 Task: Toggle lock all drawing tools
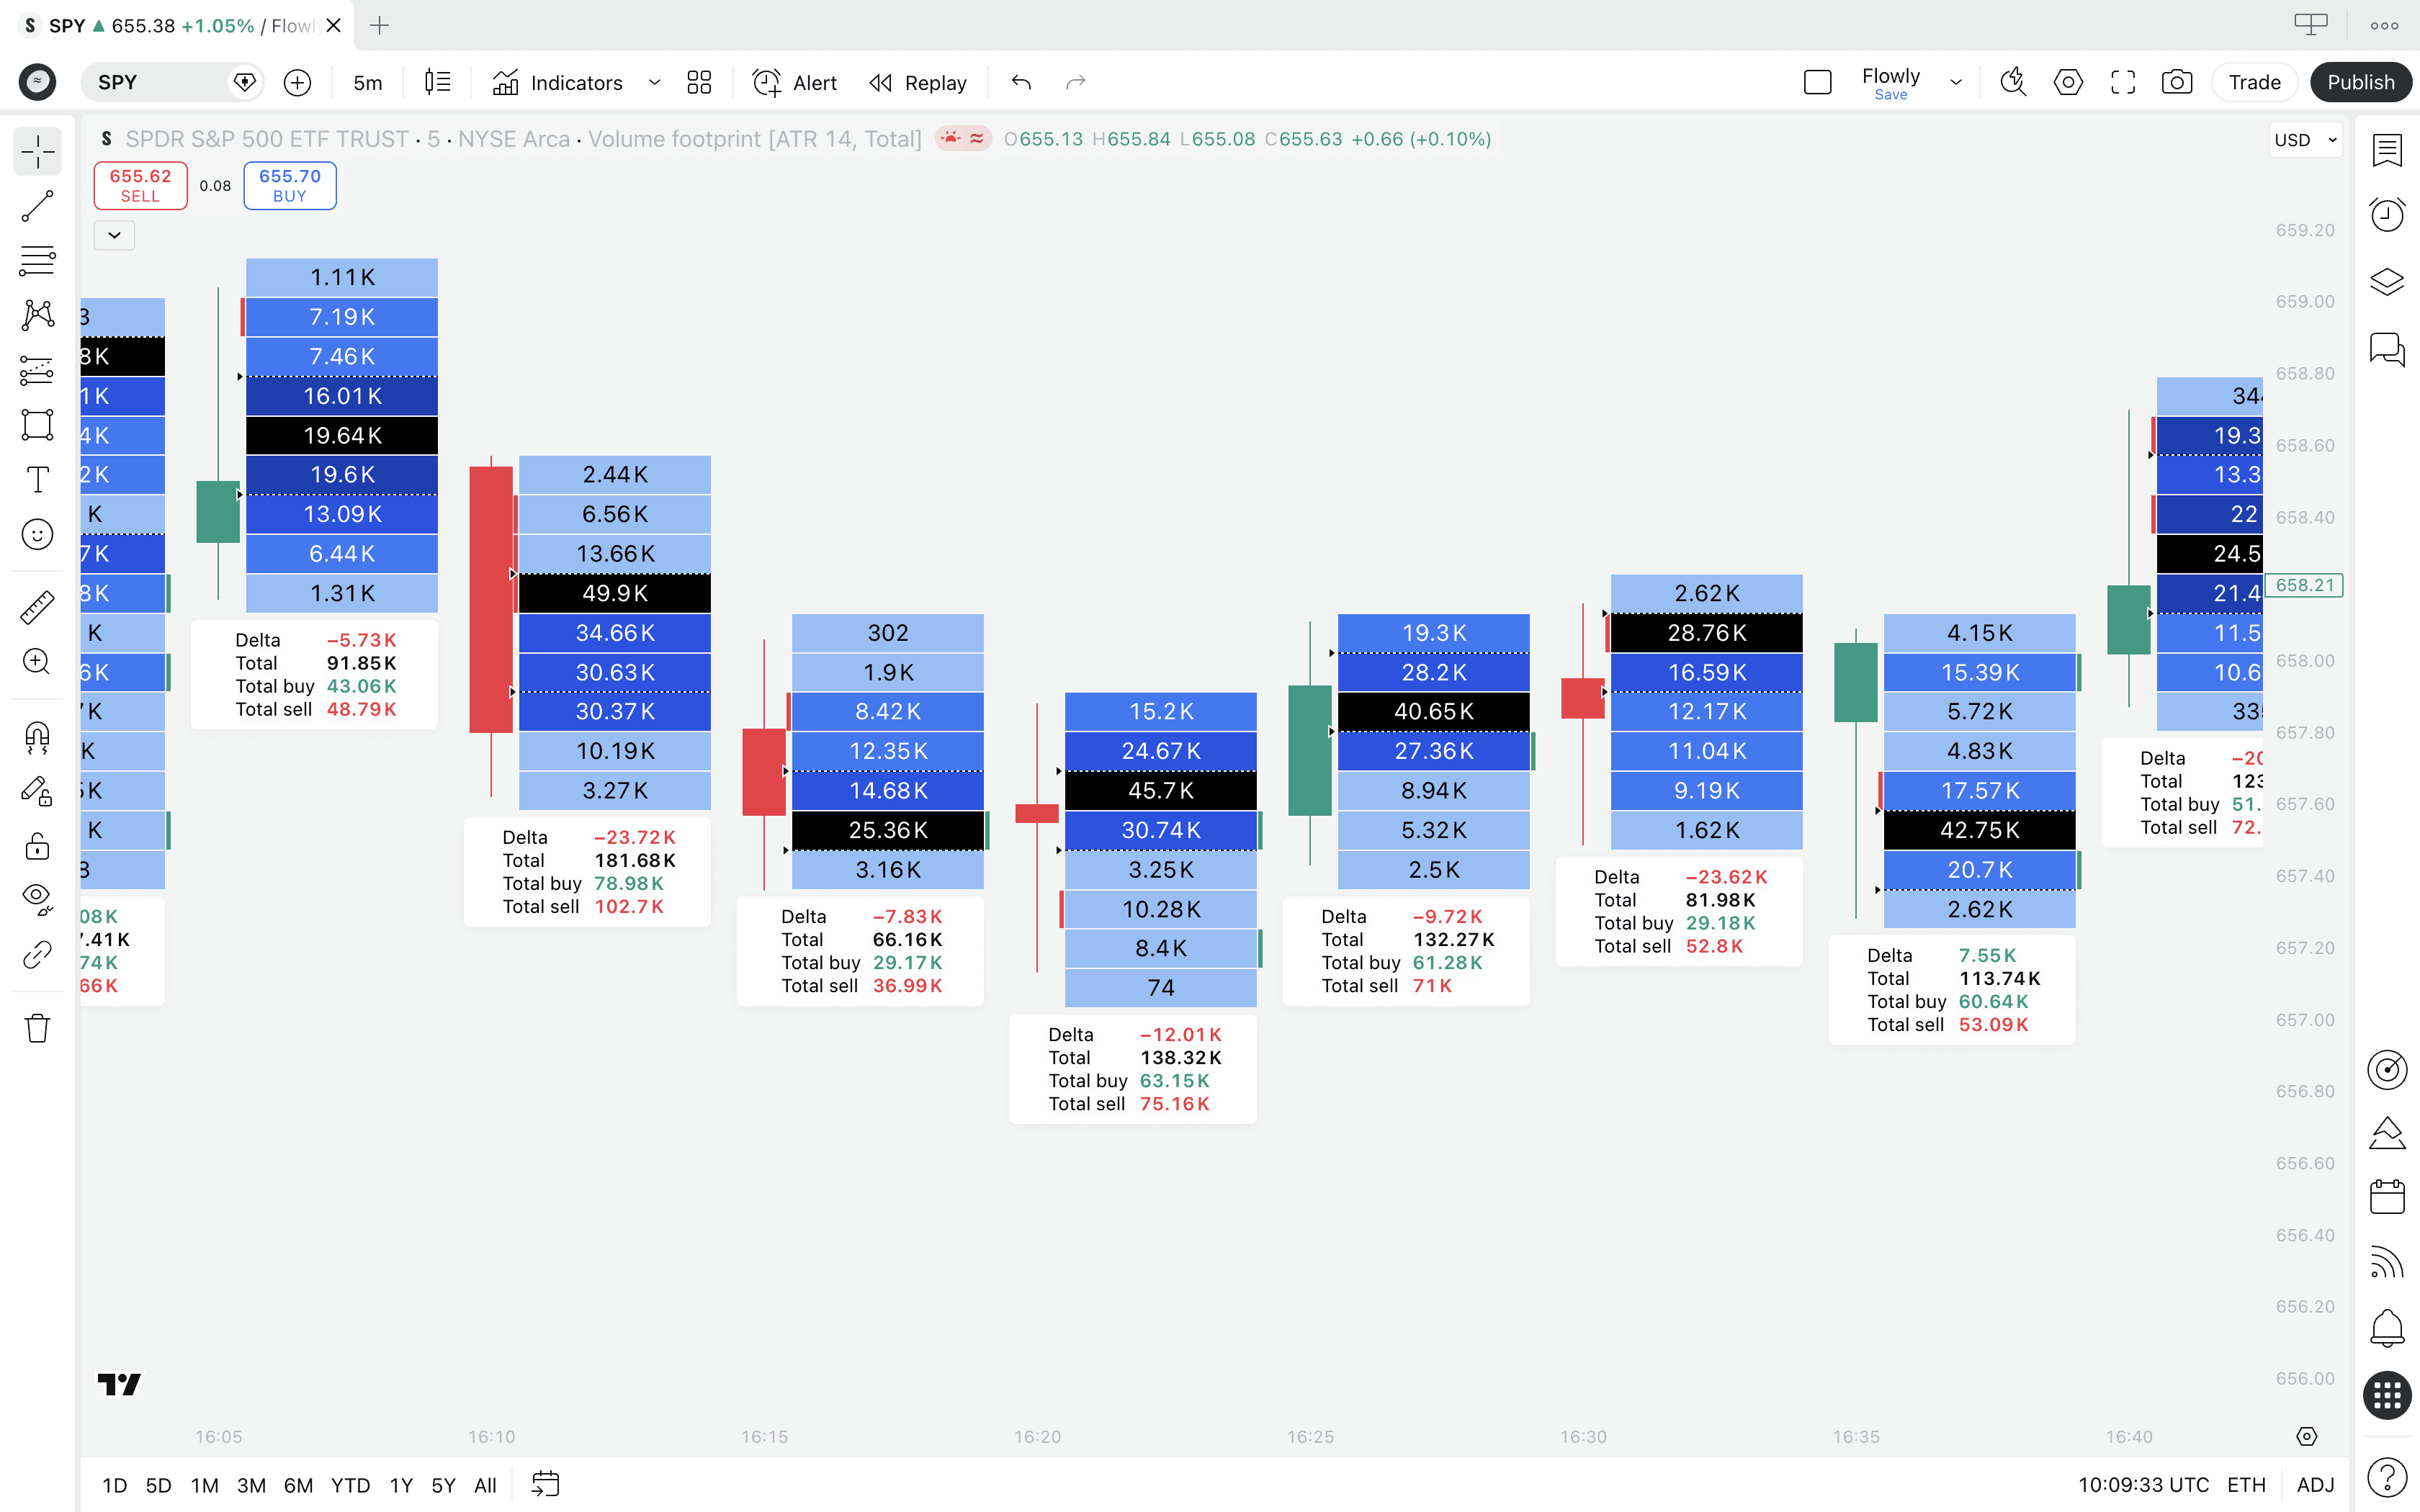point(37,847)
